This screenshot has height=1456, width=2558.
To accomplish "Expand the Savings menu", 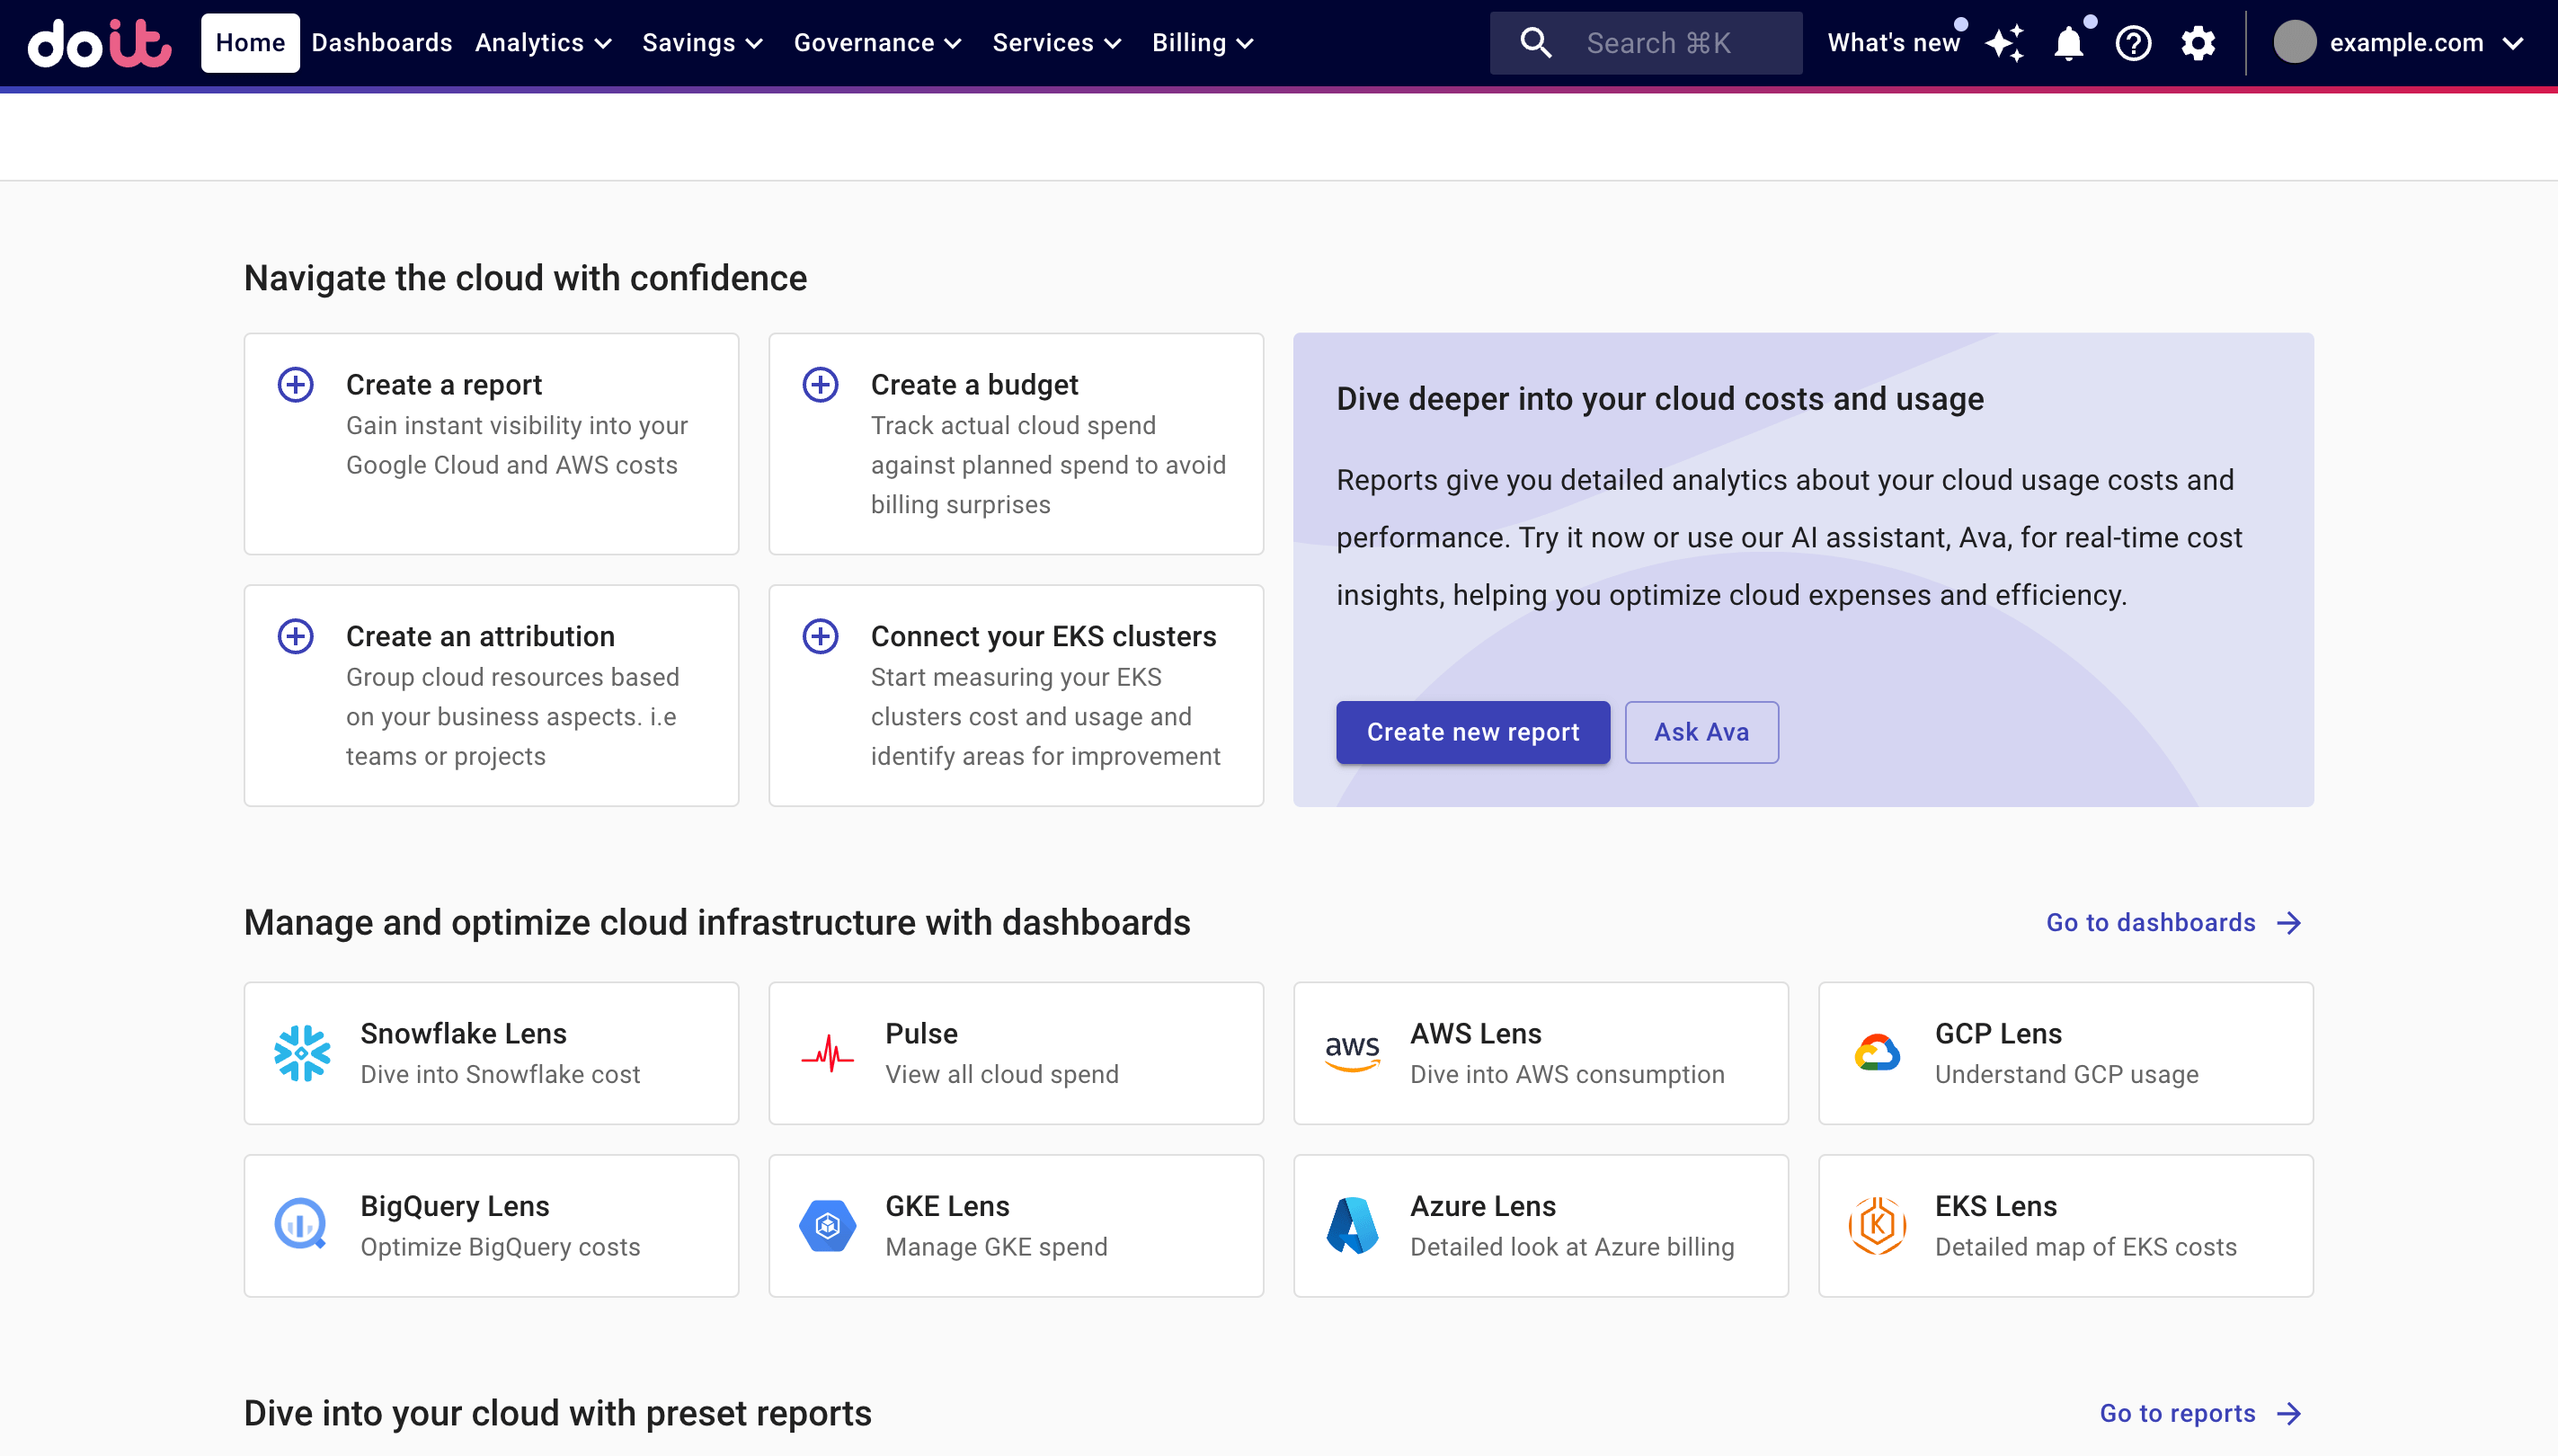I will (x=703, y=43).
